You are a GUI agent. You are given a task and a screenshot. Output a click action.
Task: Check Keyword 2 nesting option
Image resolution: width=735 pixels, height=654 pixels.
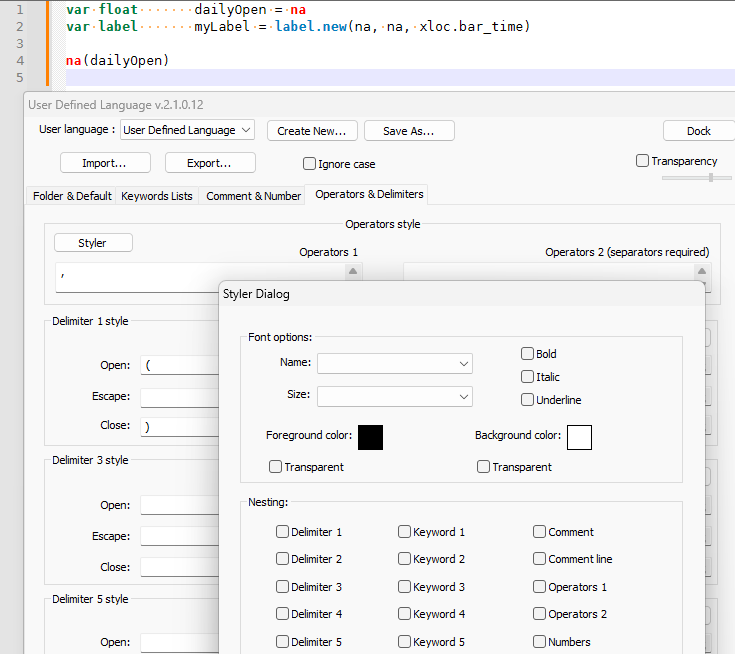pyautogui.click(x=404, y=559)
